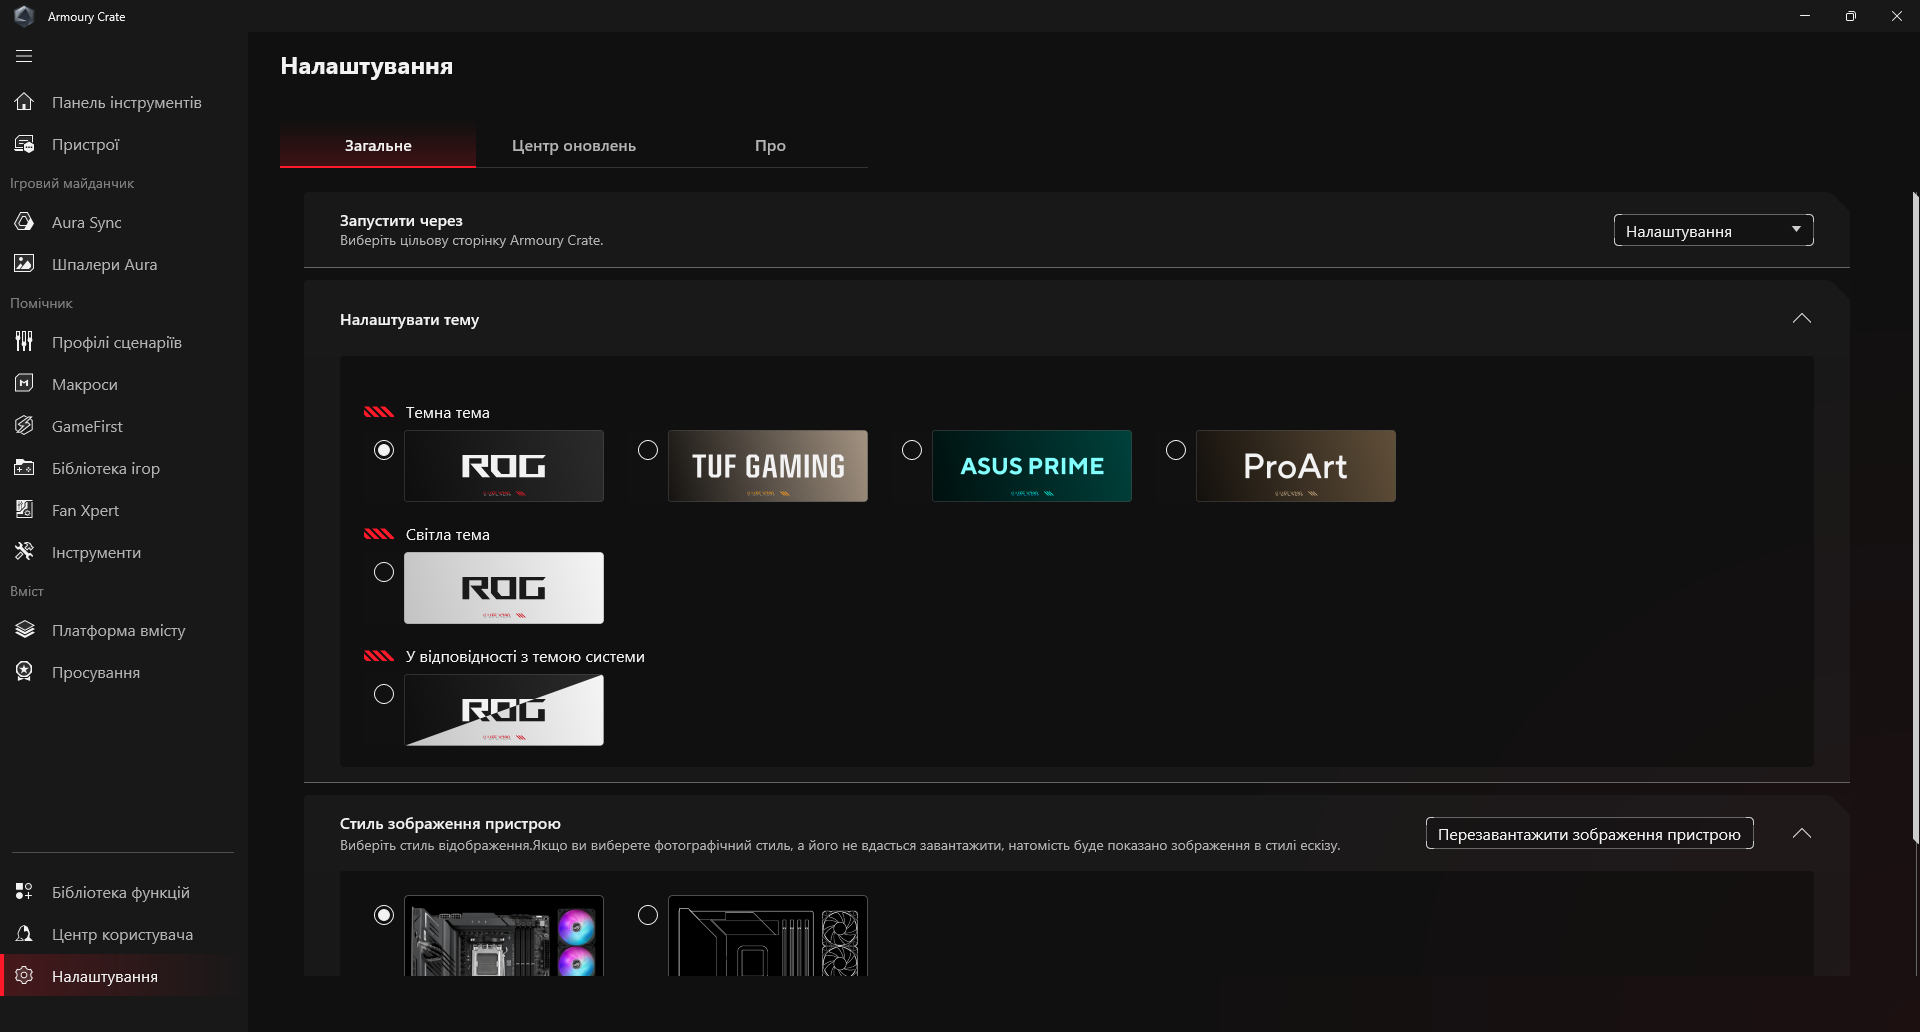Screen dimensions: 1920x1032
Task: Open Aura Sync menu item
Action: pos(124,222)
